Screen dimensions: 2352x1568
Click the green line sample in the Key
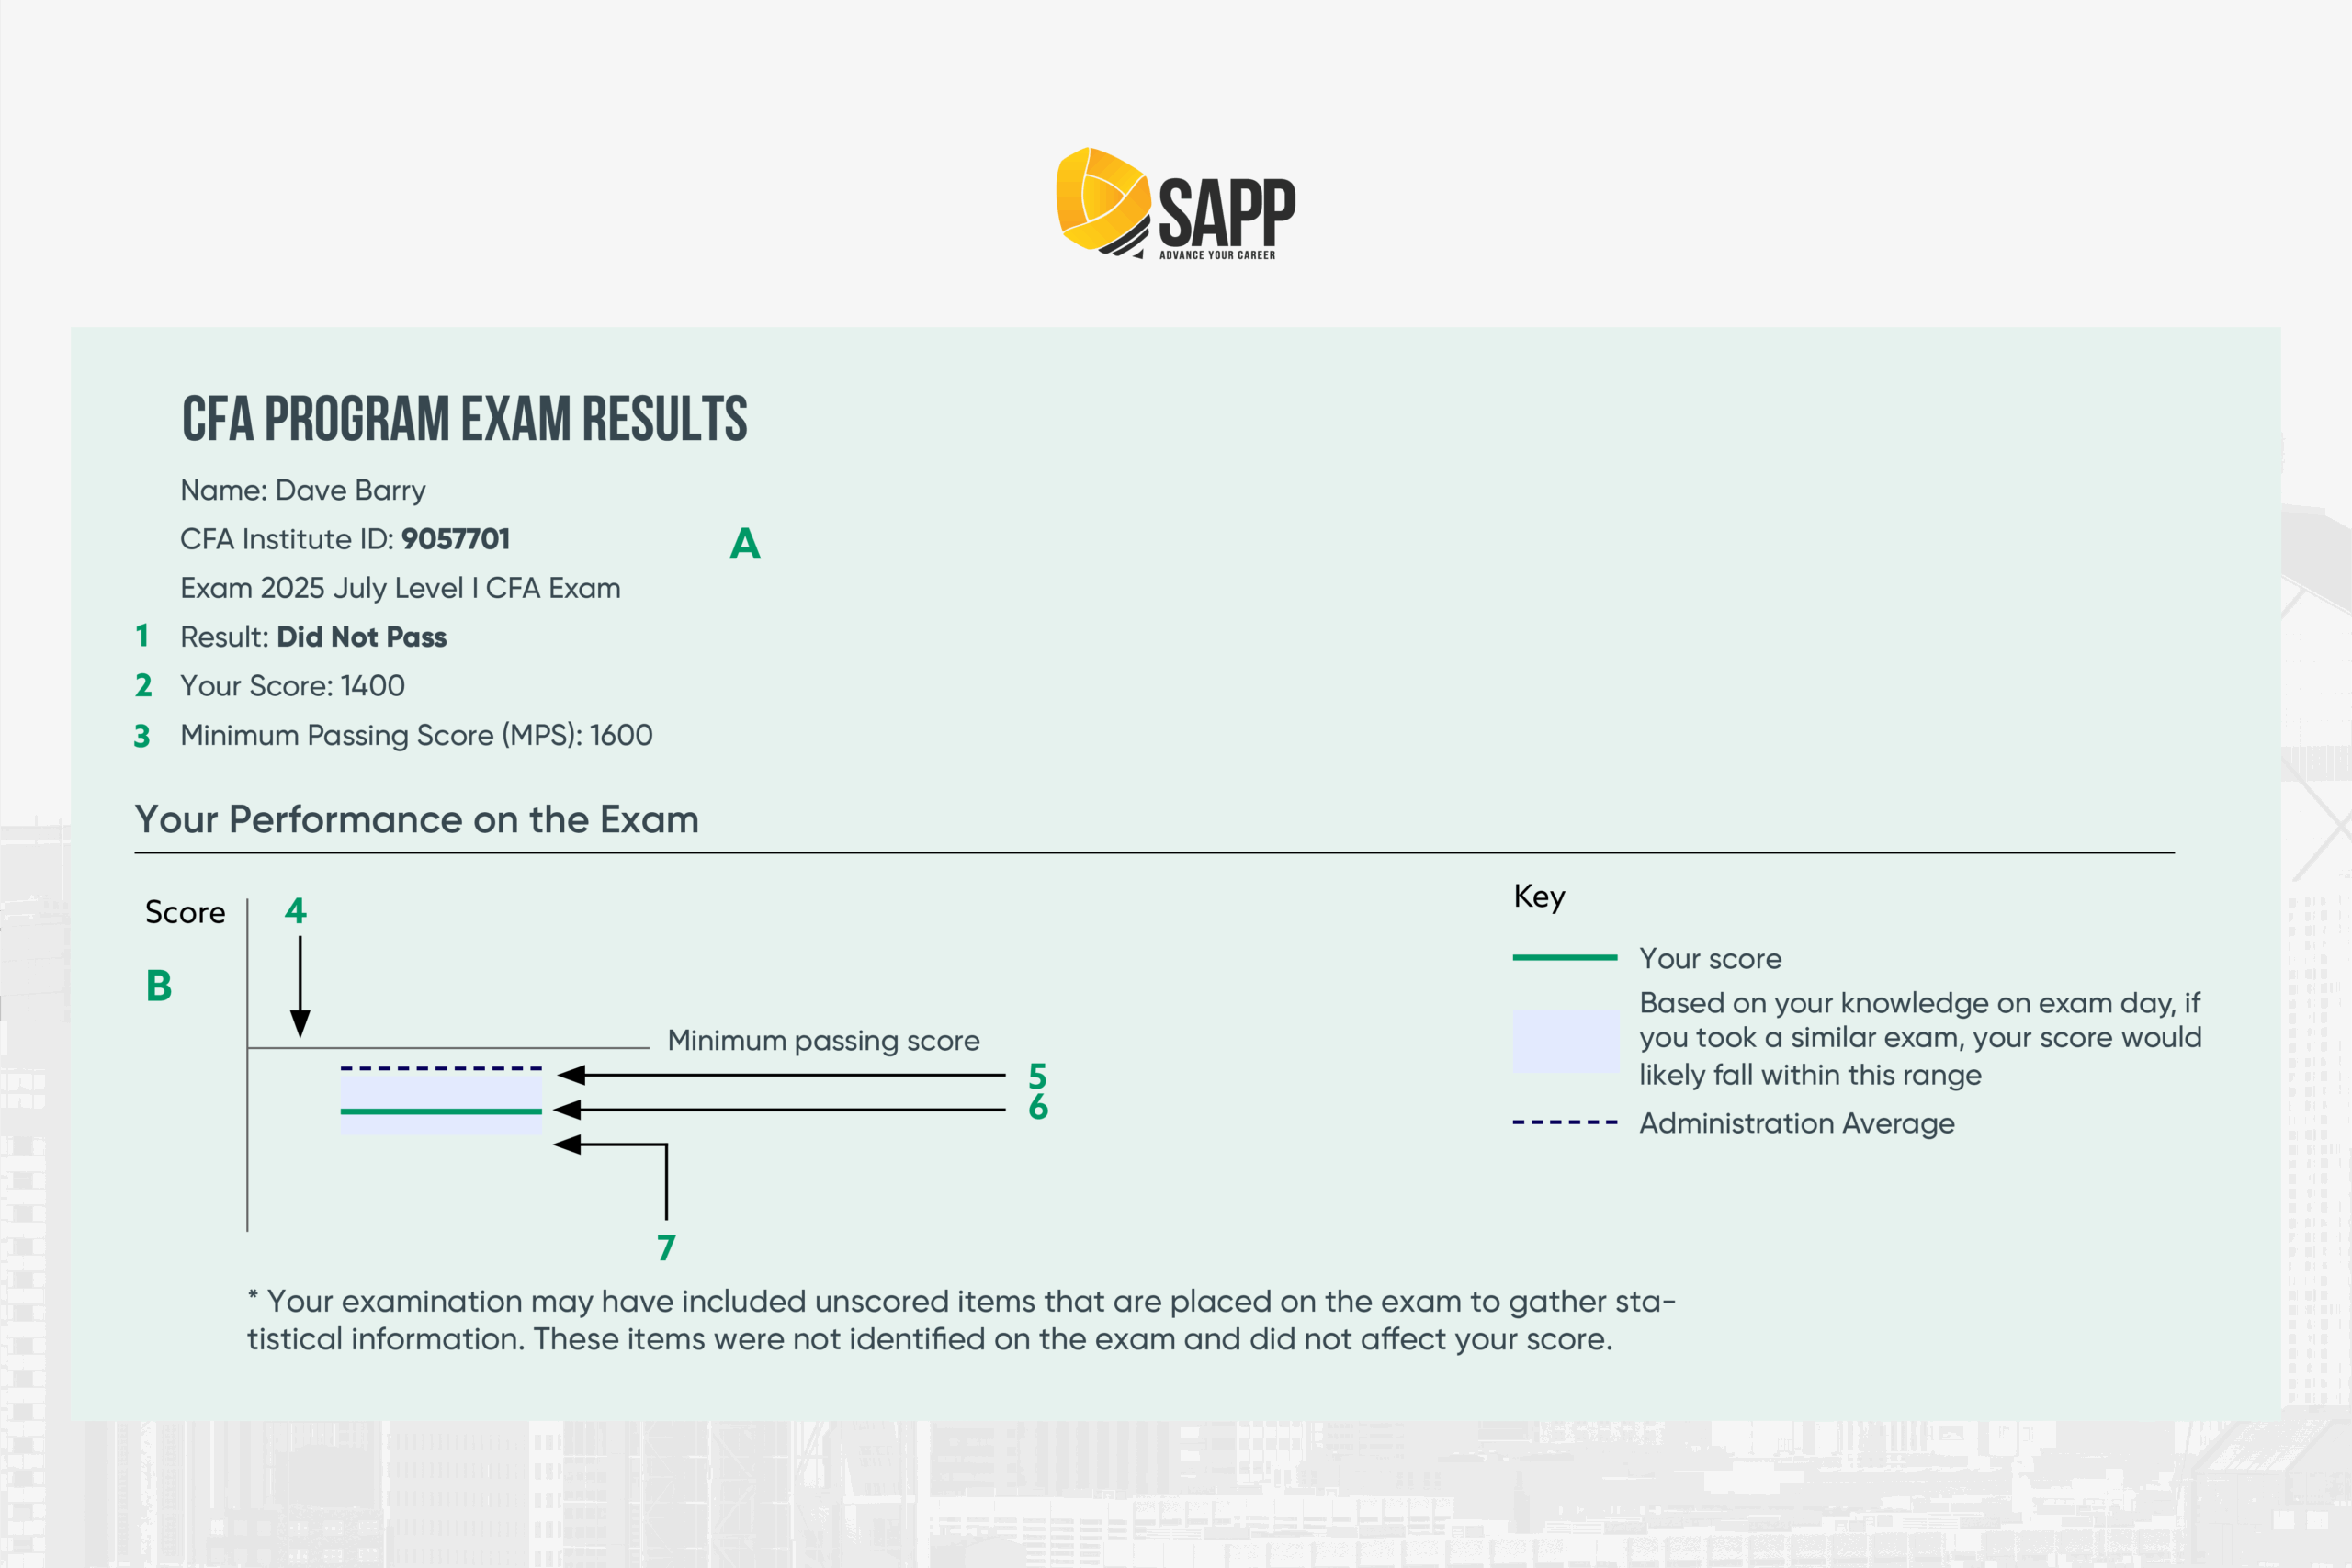[1565, 958]
